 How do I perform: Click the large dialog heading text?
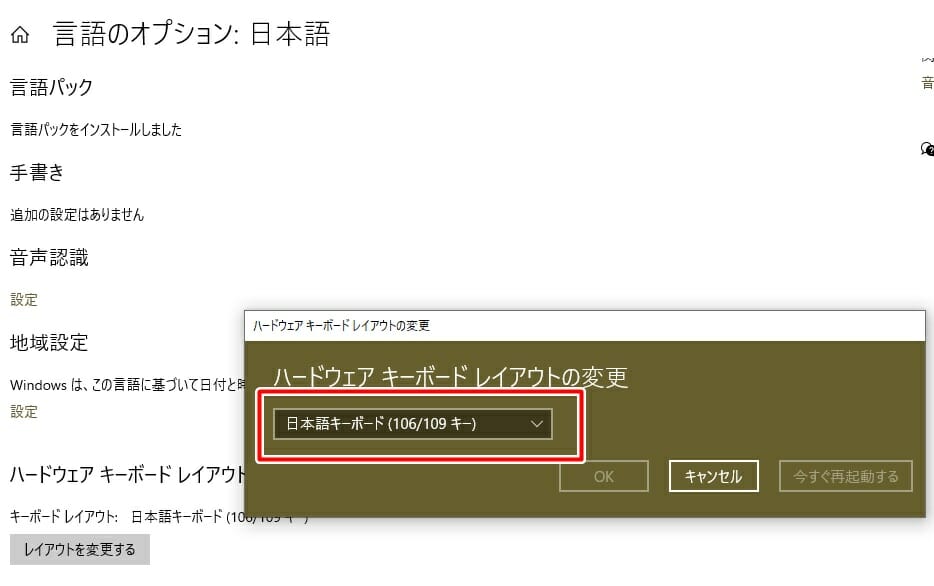coord(450,377)
